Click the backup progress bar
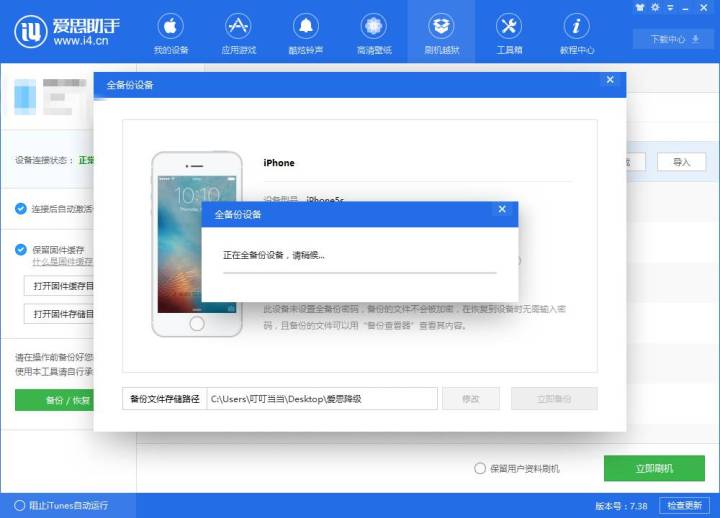Screen dimensions: 720x518 [x=359, y=271]
